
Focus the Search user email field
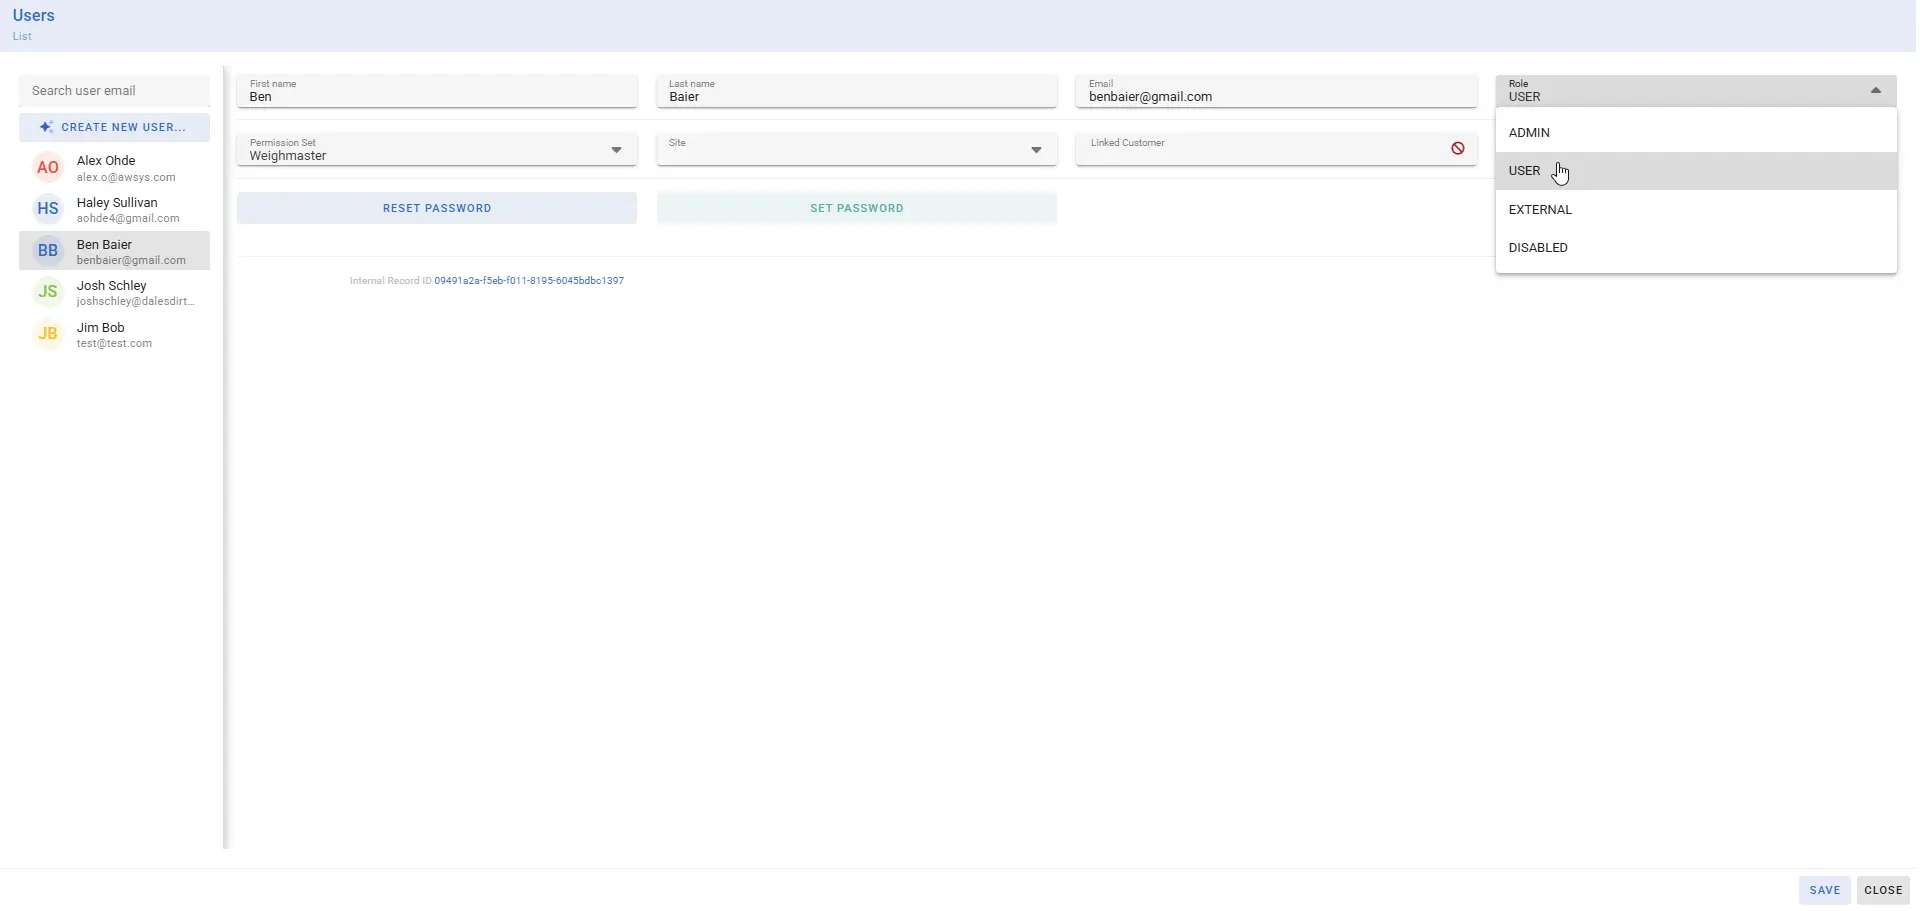(x=114, y=91)
